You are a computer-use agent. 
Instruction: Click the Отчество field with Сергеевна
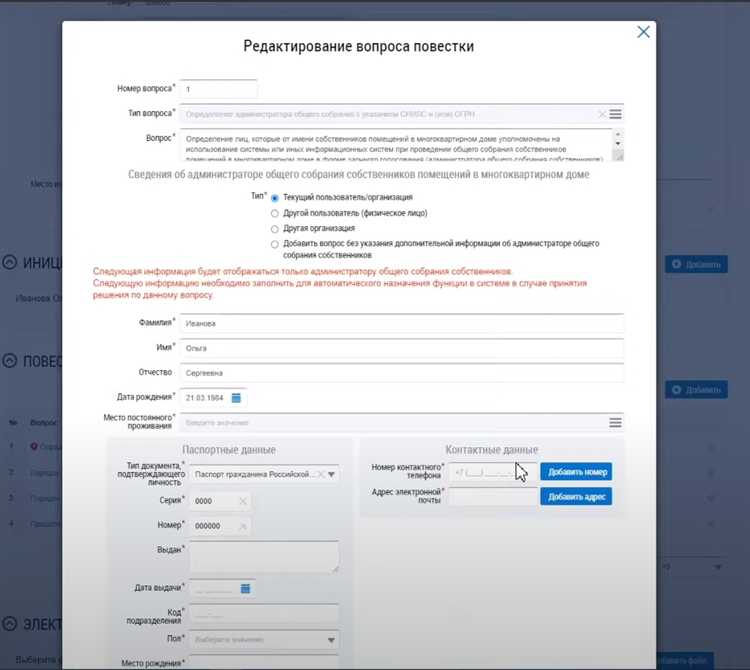point(402,373)
